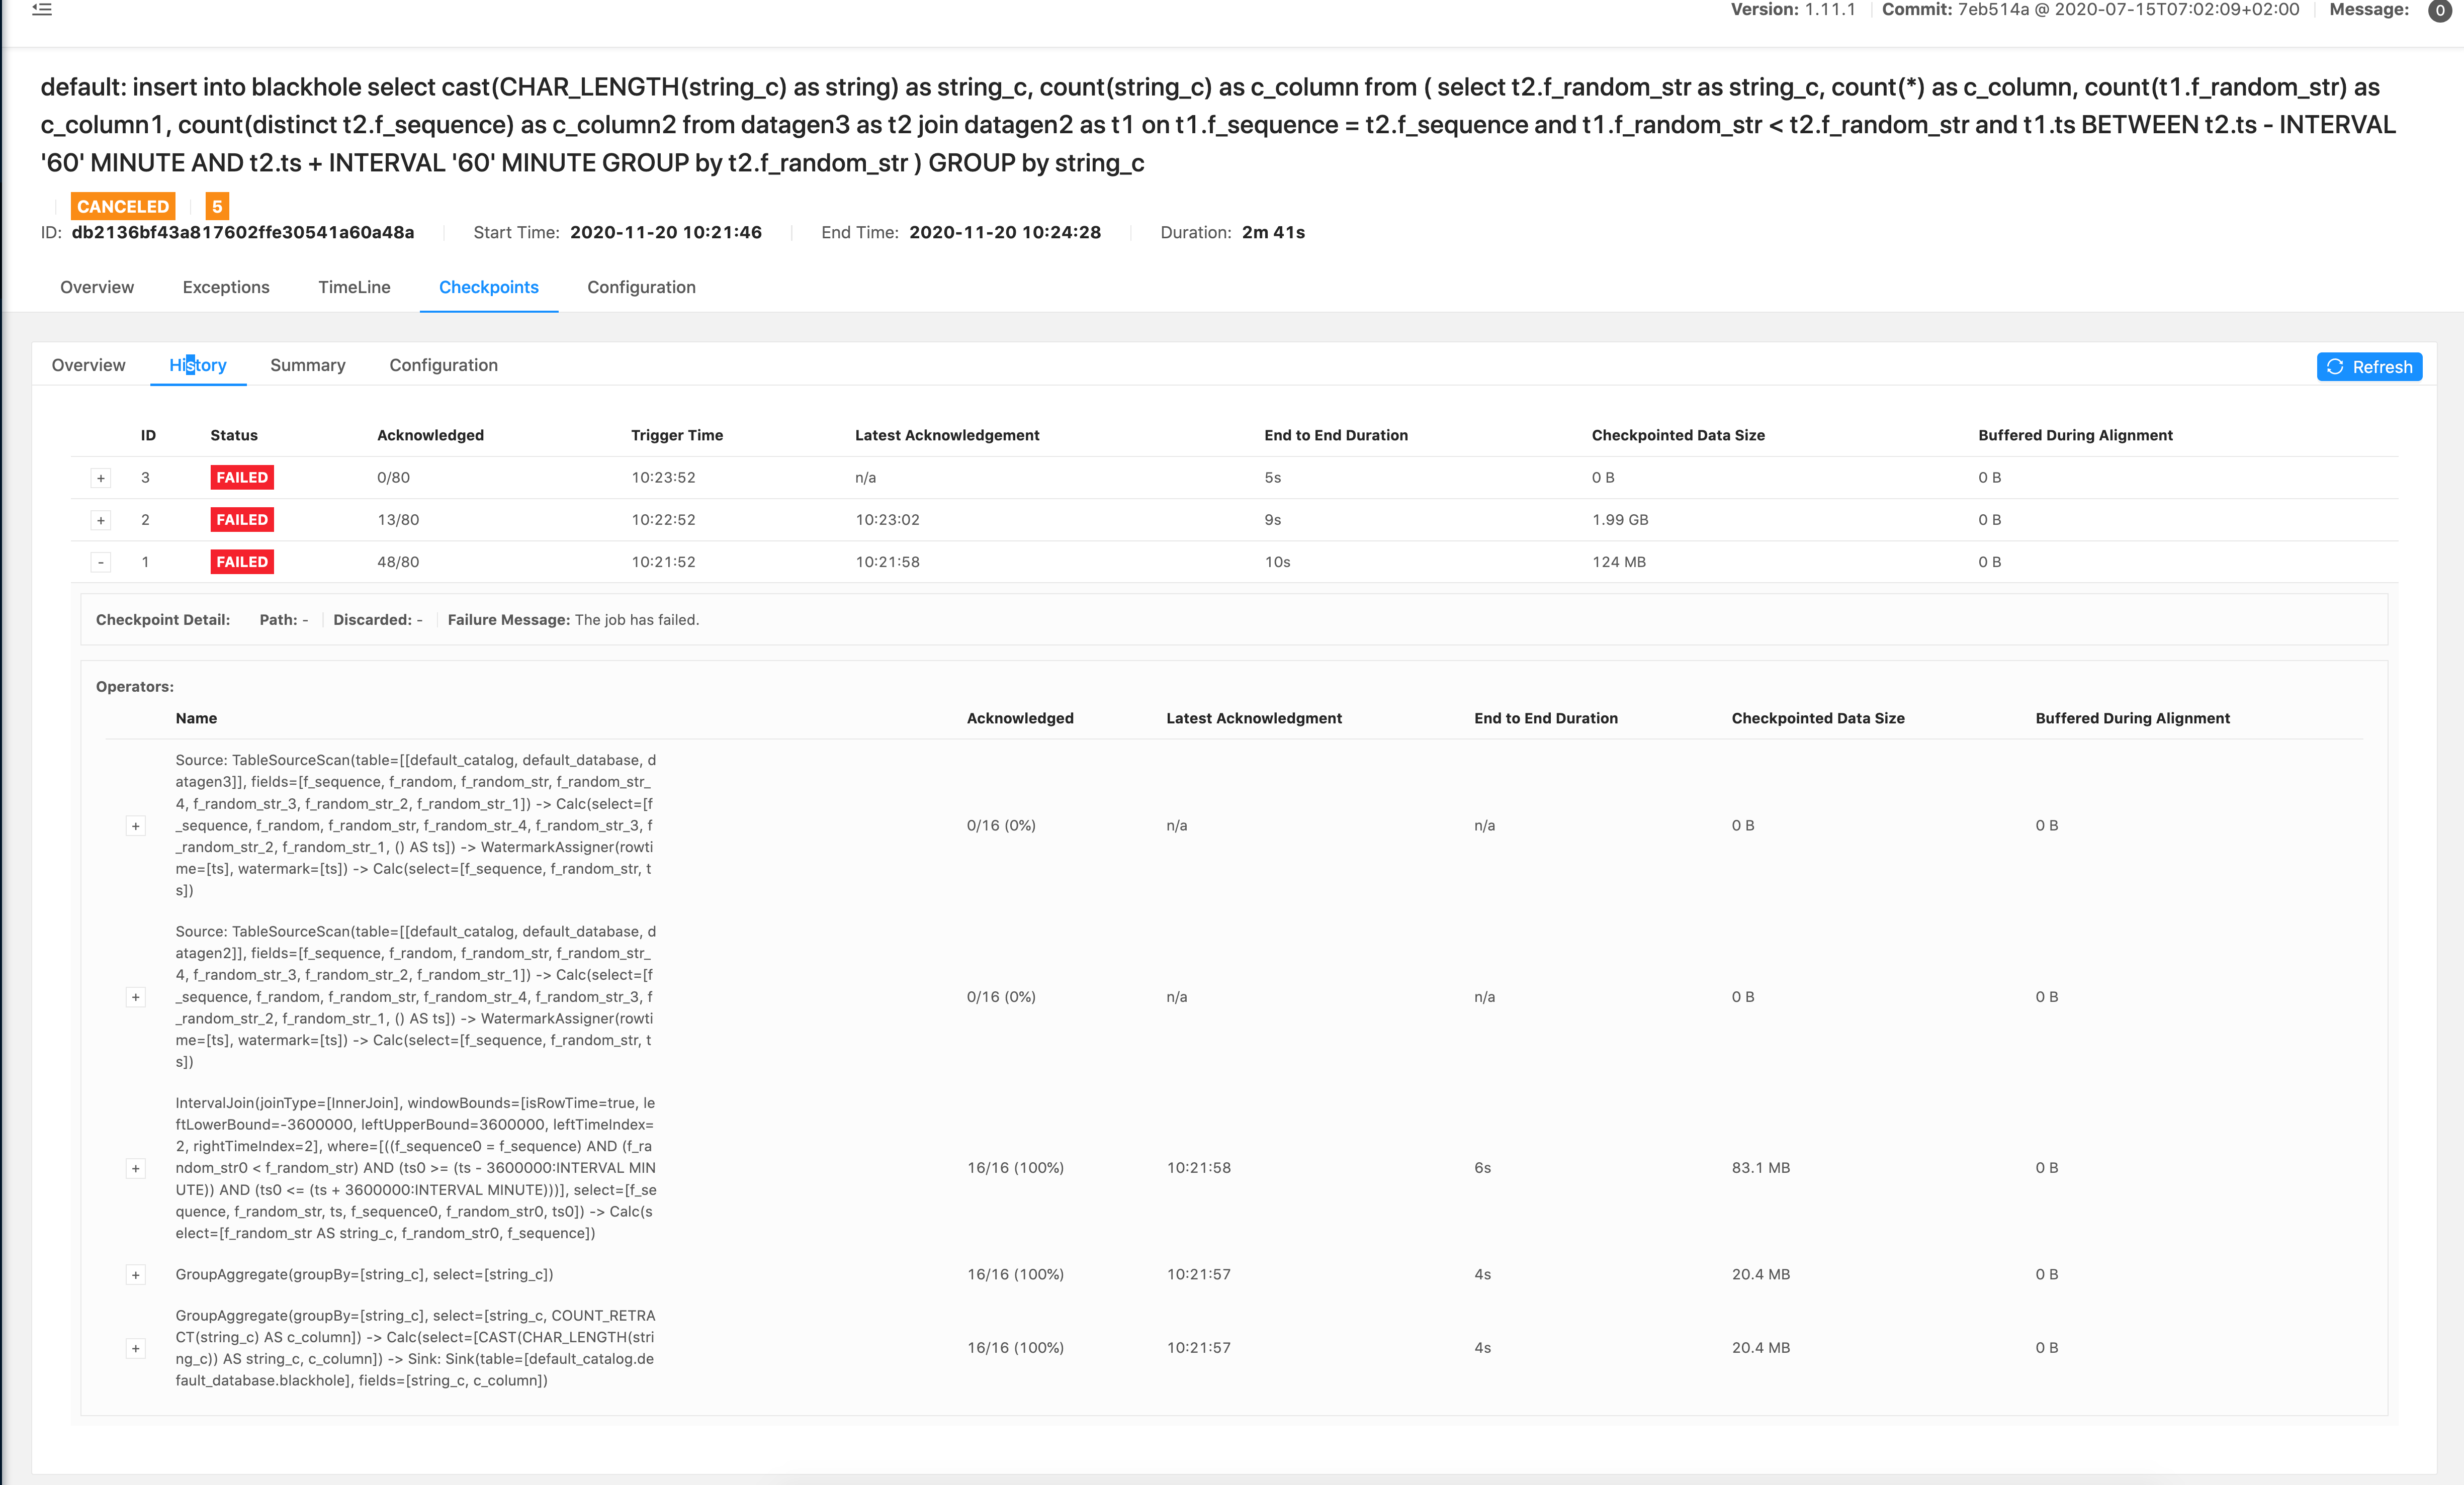Viewport: 2464px width, 1485px height.
Task: Expand the first GroupAggregate operator row
Action: [x=136, y=1275]
